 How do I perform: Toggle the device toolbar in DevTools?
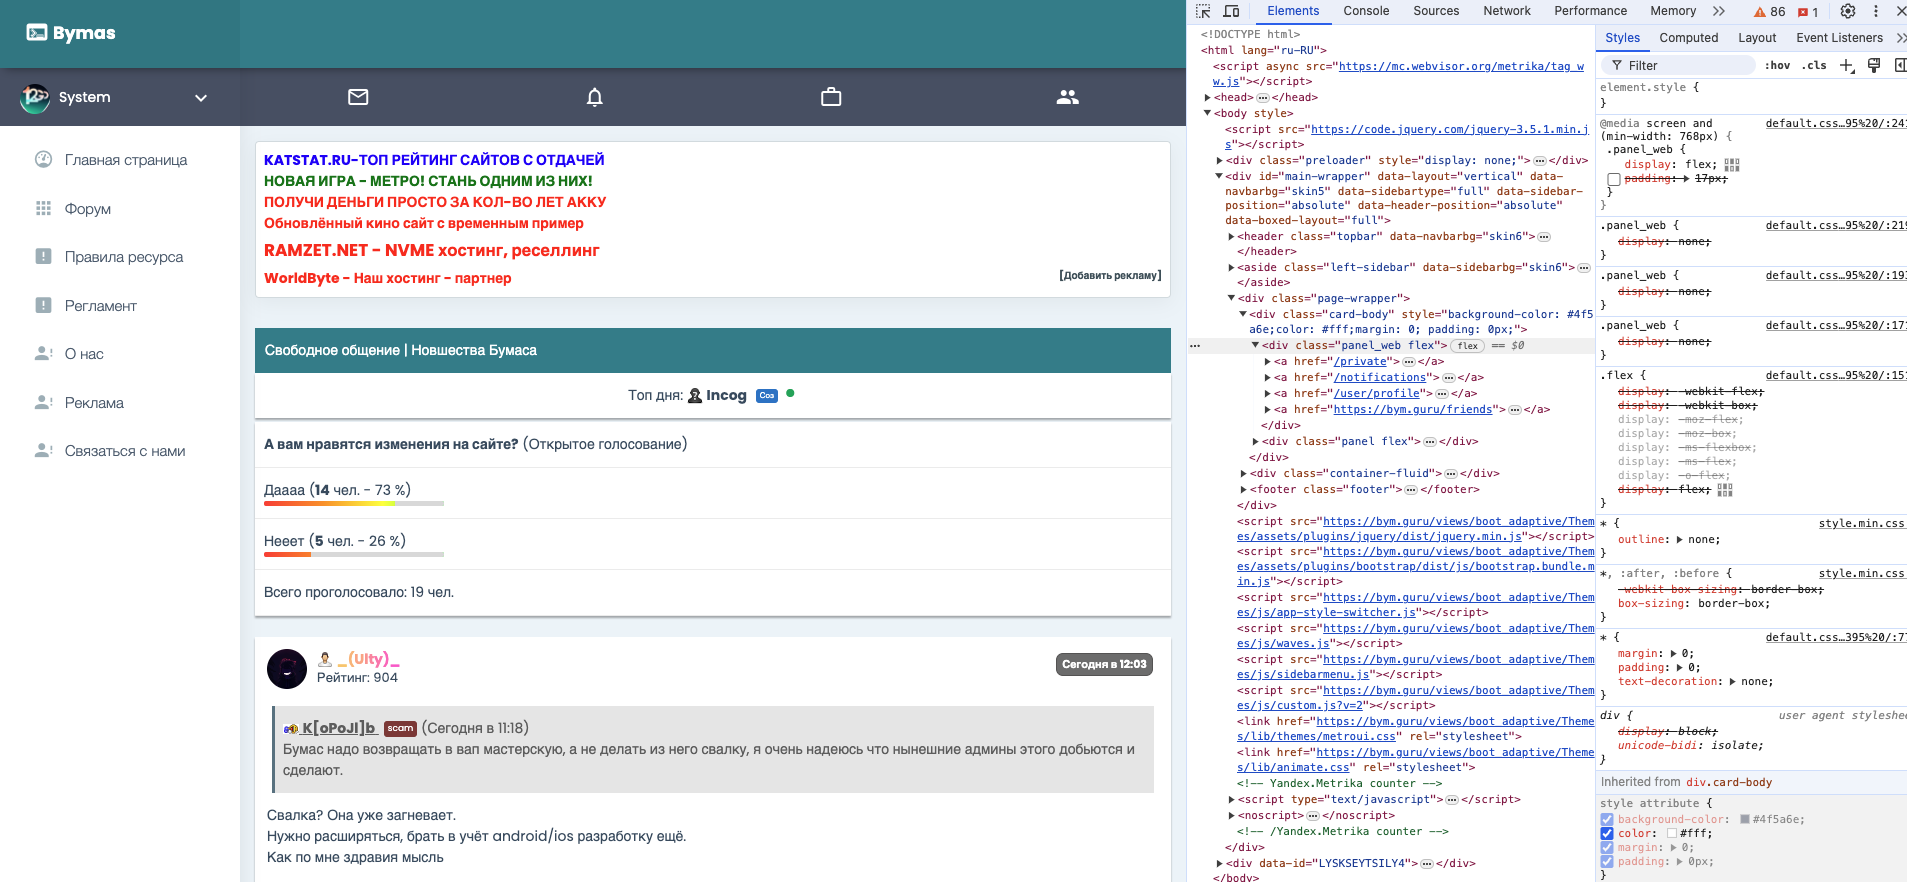(x=1231, y=11)
